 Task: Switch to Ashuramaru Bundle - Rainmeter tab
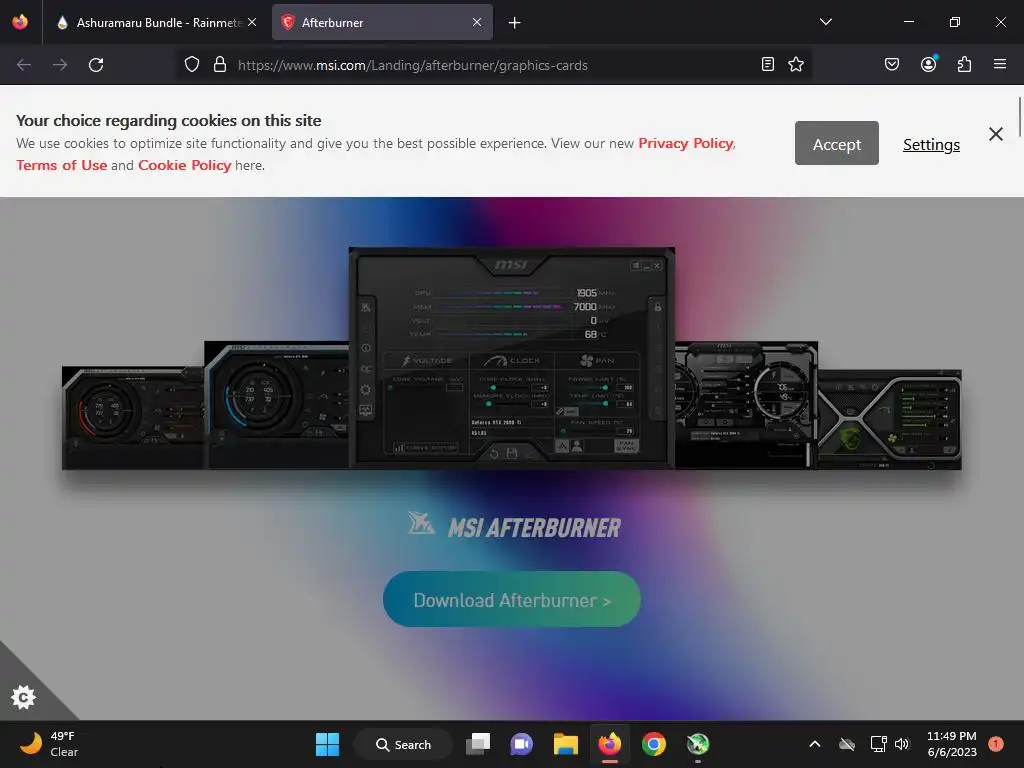tap(157, 22)
